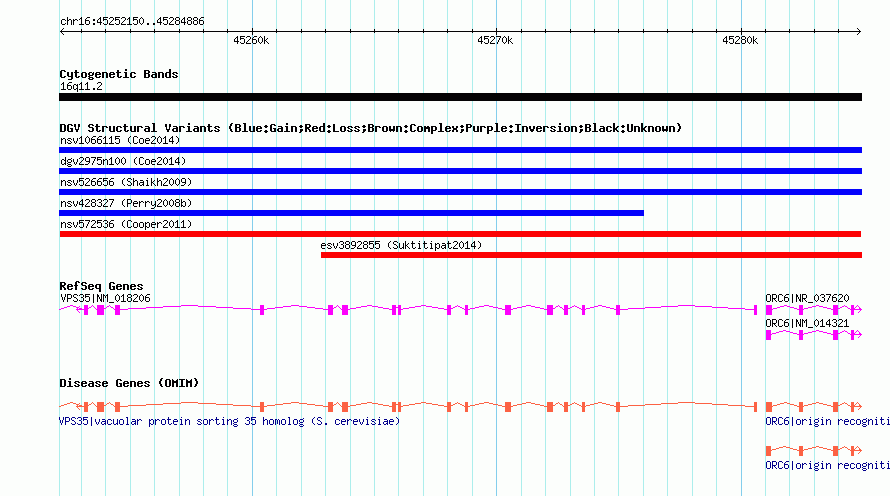Image resolution: width=890 pixels, height=496 pixels.
Task: Select the RefSeq Genes track title
Action: click(101, 286)
